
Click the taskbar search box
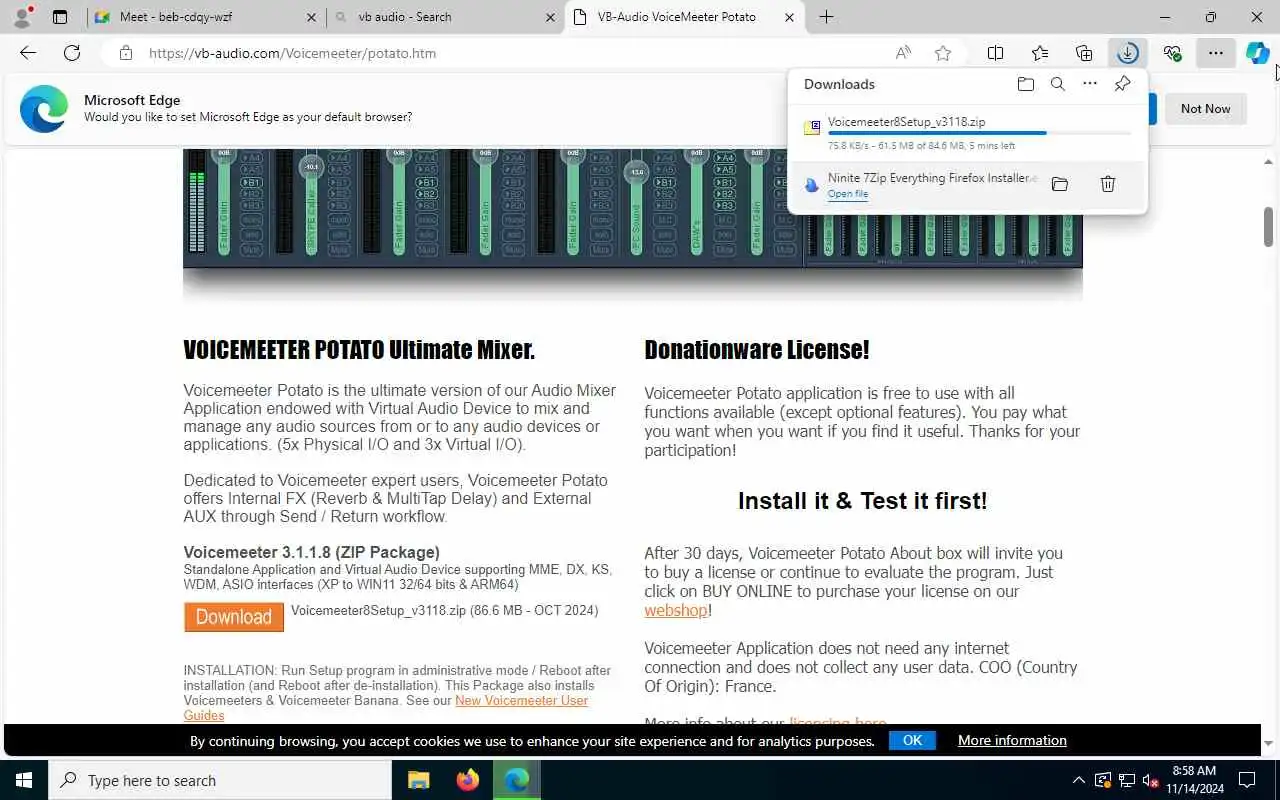pos(220,780)
